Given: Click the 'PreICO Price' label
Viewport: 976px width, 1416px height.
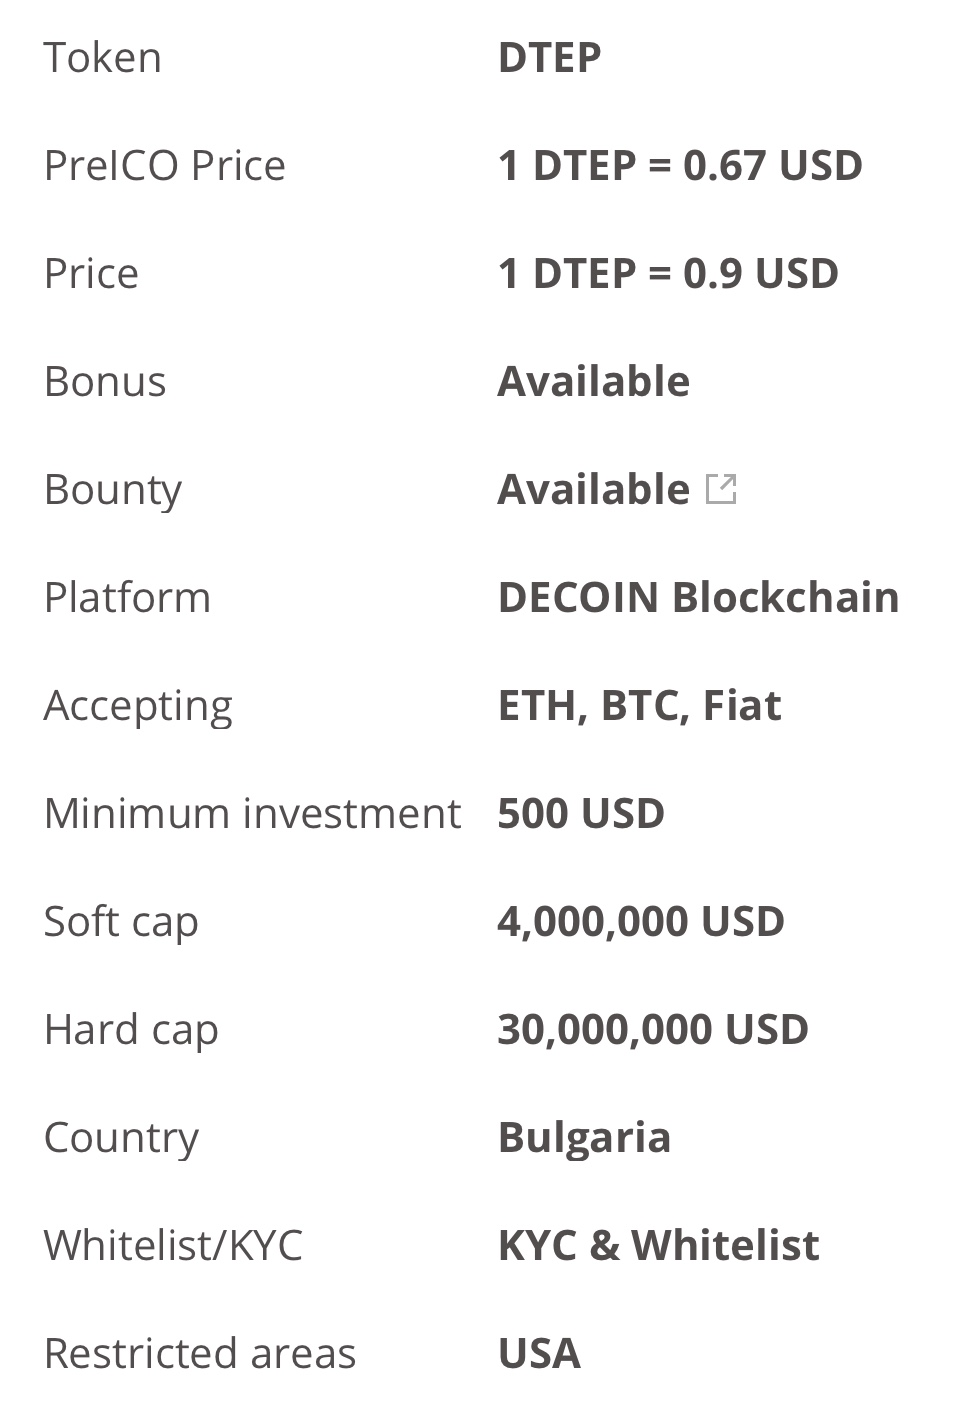Looking at the screenshot, I should [165, 165].
